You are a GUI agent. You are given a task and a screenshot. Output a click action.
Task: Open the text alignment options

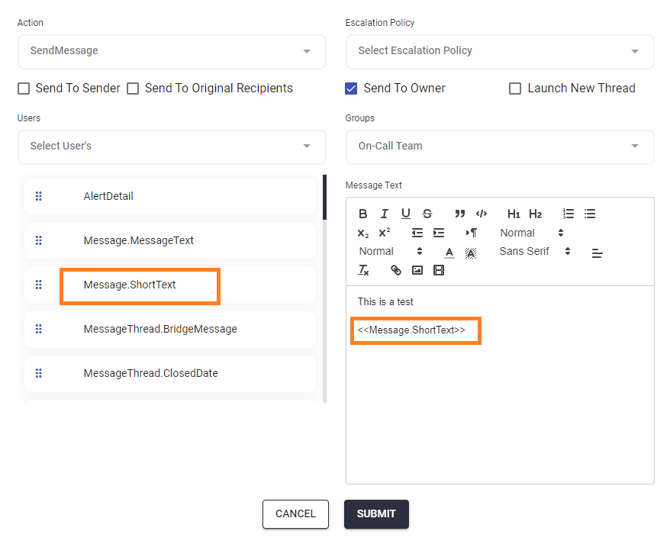click(x=597, y=253)
